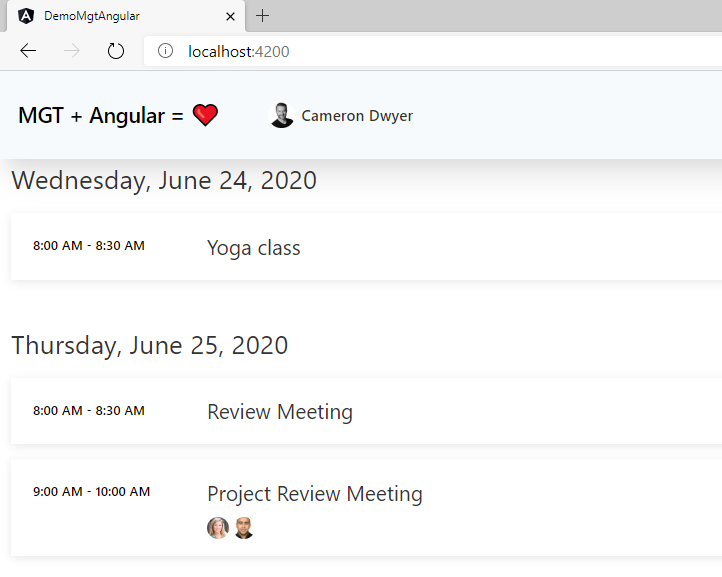This screenshot has width=722, height=577.
Task: Open the Cameron Dwyer name label
Action: click(x=357, y=116)
